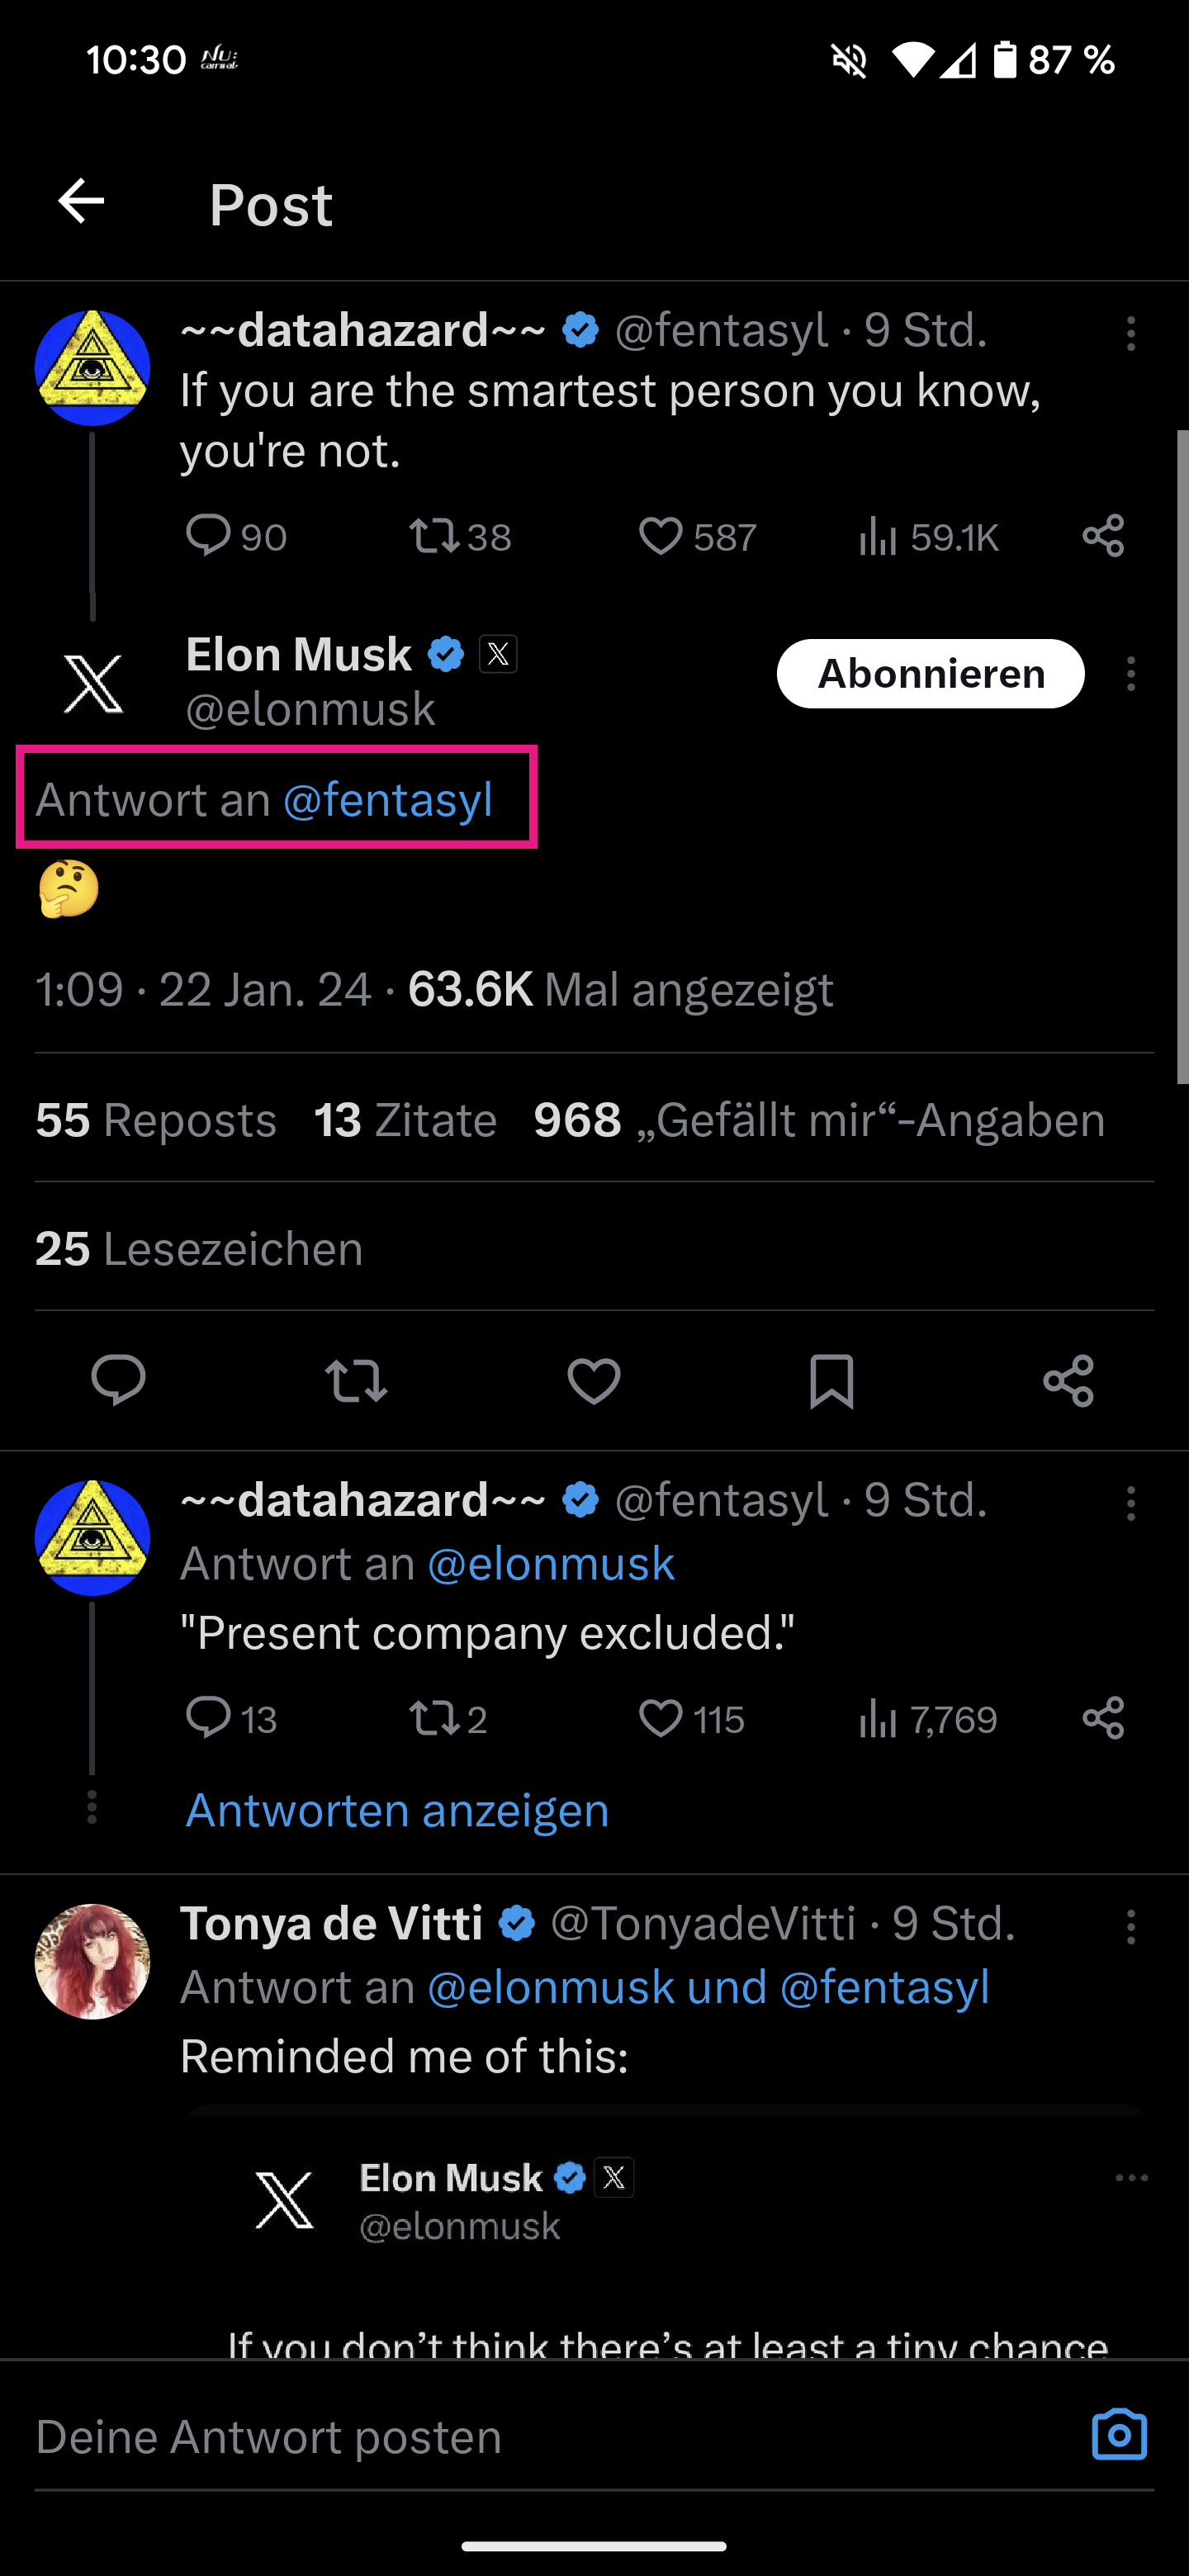Open the @fentasyl mention under Elon Musk
The height and width of the screenshot is (2576, 1189).
pos(388,800)
